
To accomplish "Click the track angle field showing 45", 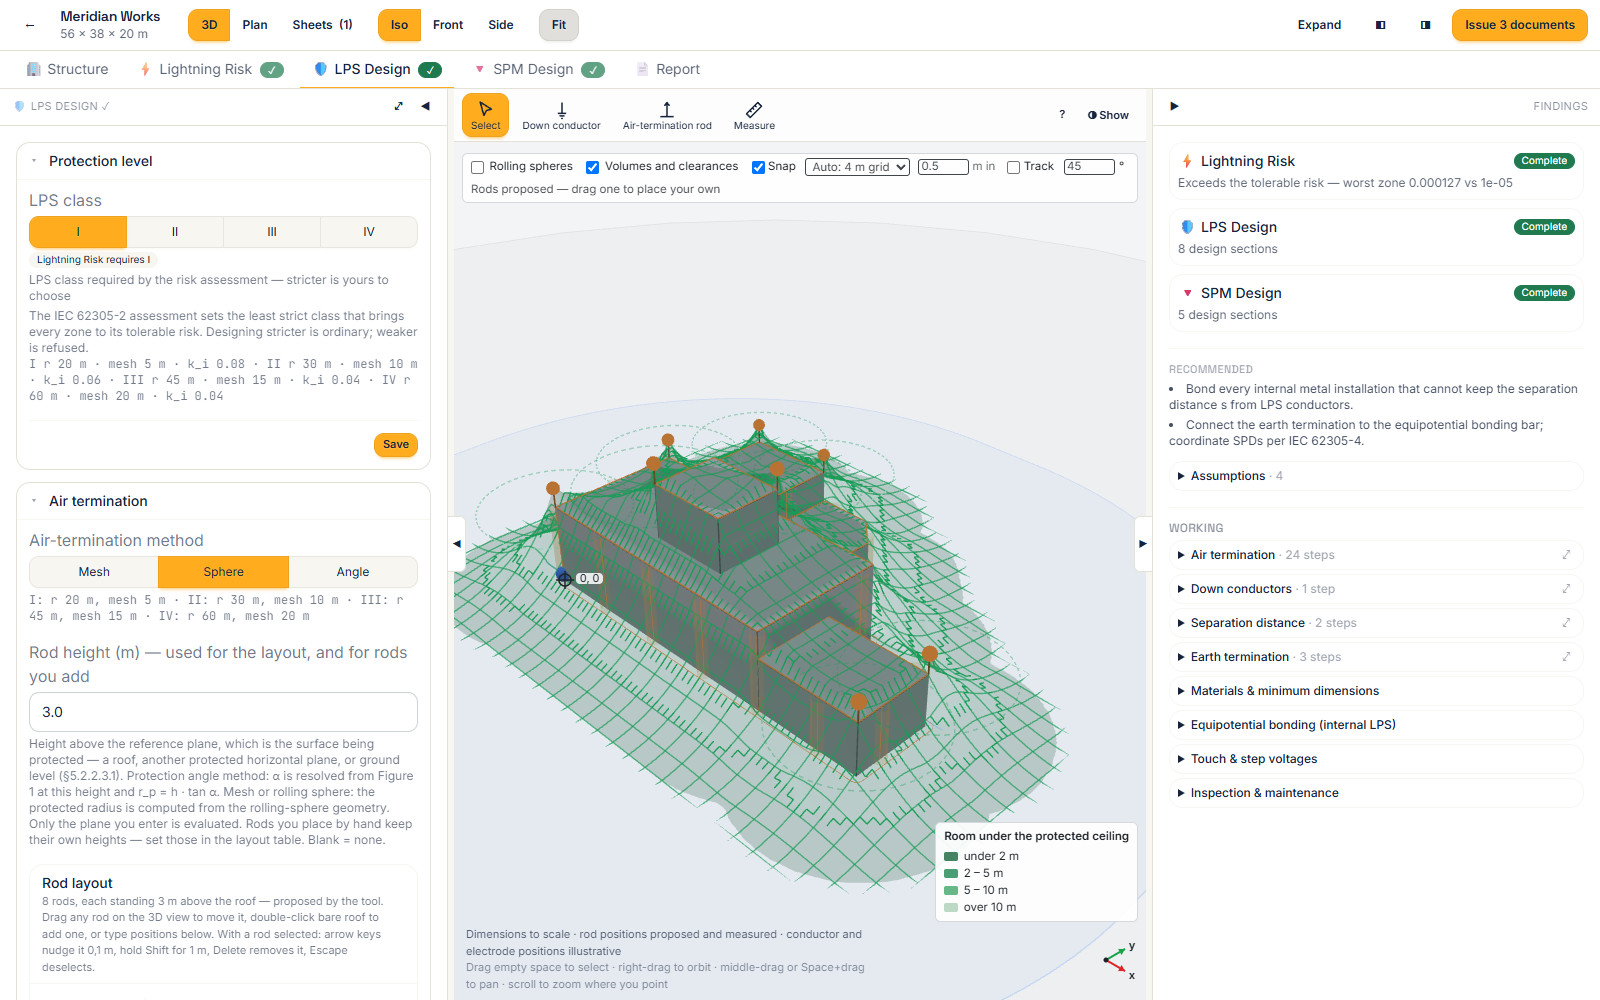I will (x=1089, y=167).
